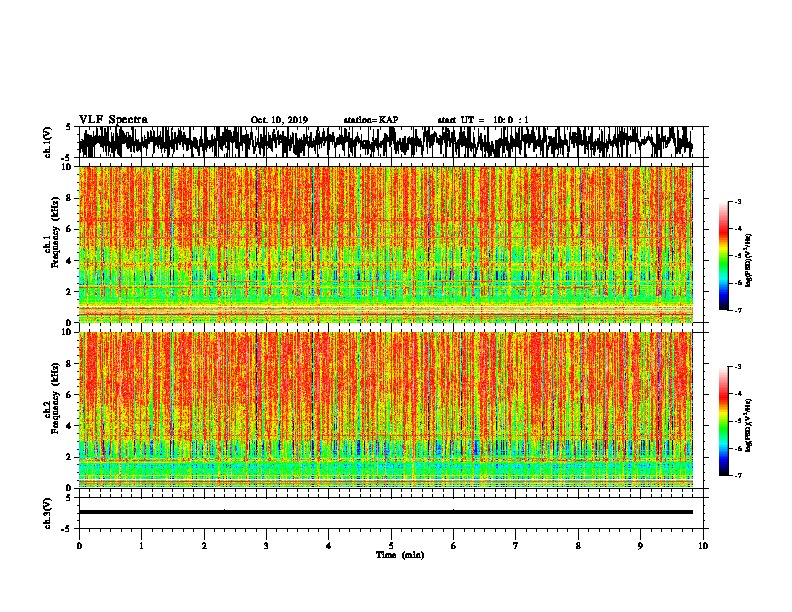
Task: Click the "-3" tick on ch.1 color bar
Action: pos(738,202)
